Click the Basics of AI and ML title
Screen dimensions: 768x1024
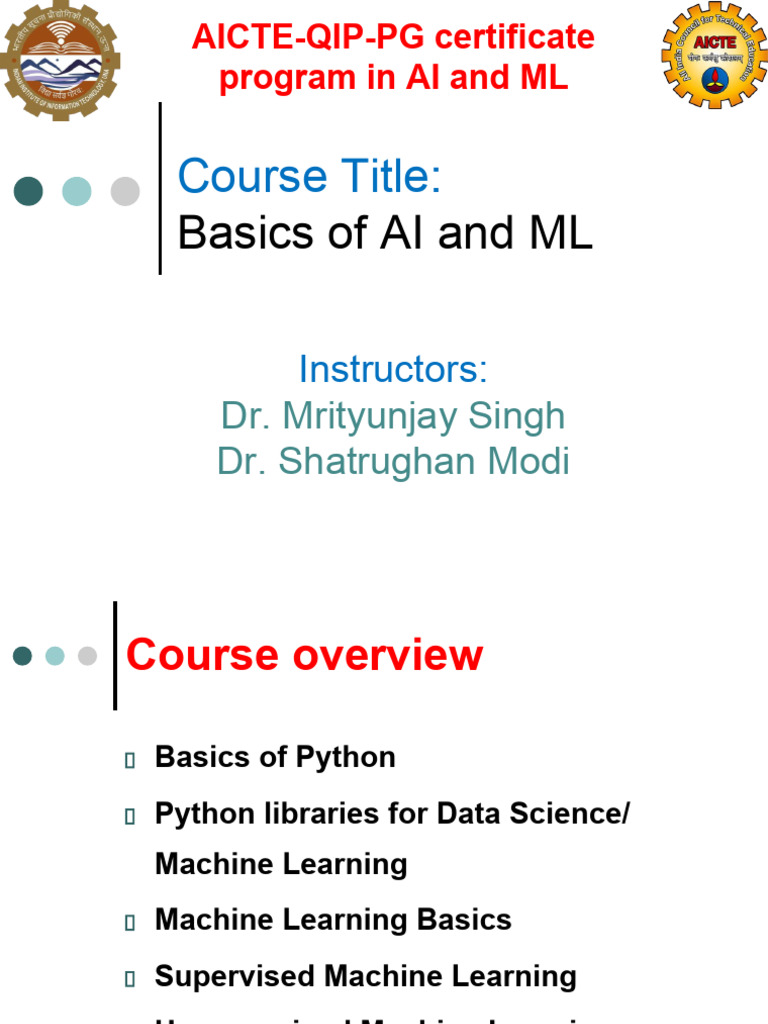[385, 233]
